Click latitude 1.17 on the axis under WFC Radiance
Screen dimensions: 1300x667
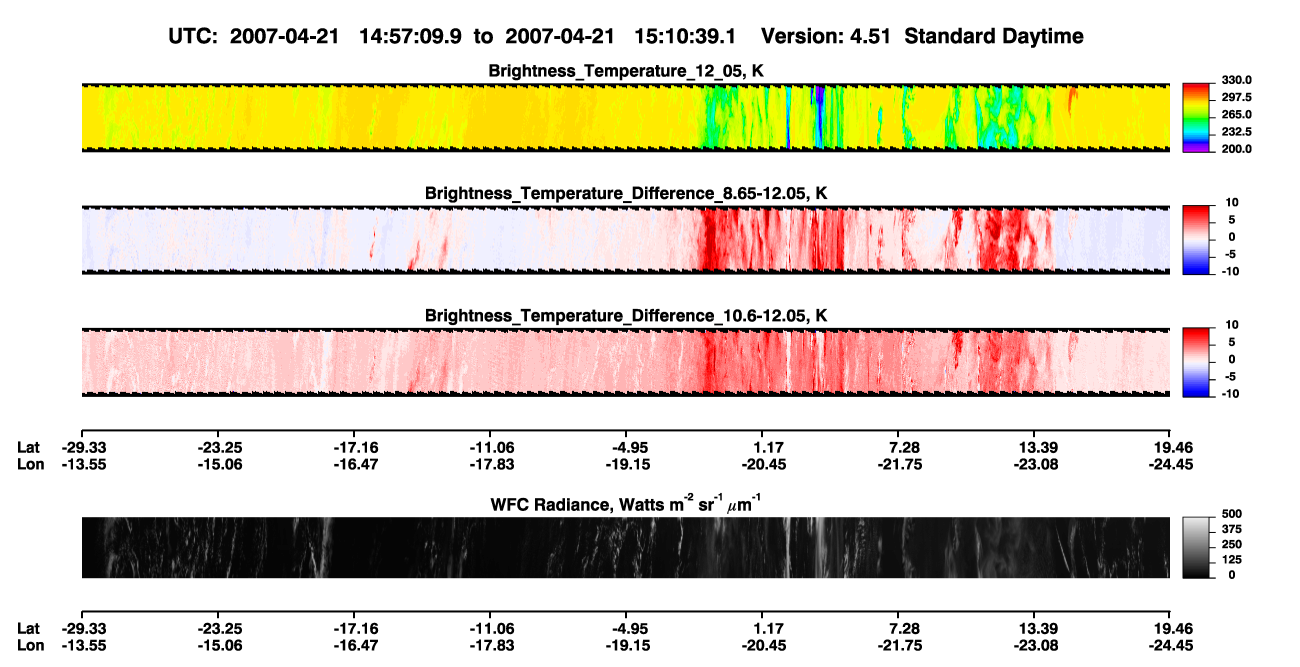point(766,628)
